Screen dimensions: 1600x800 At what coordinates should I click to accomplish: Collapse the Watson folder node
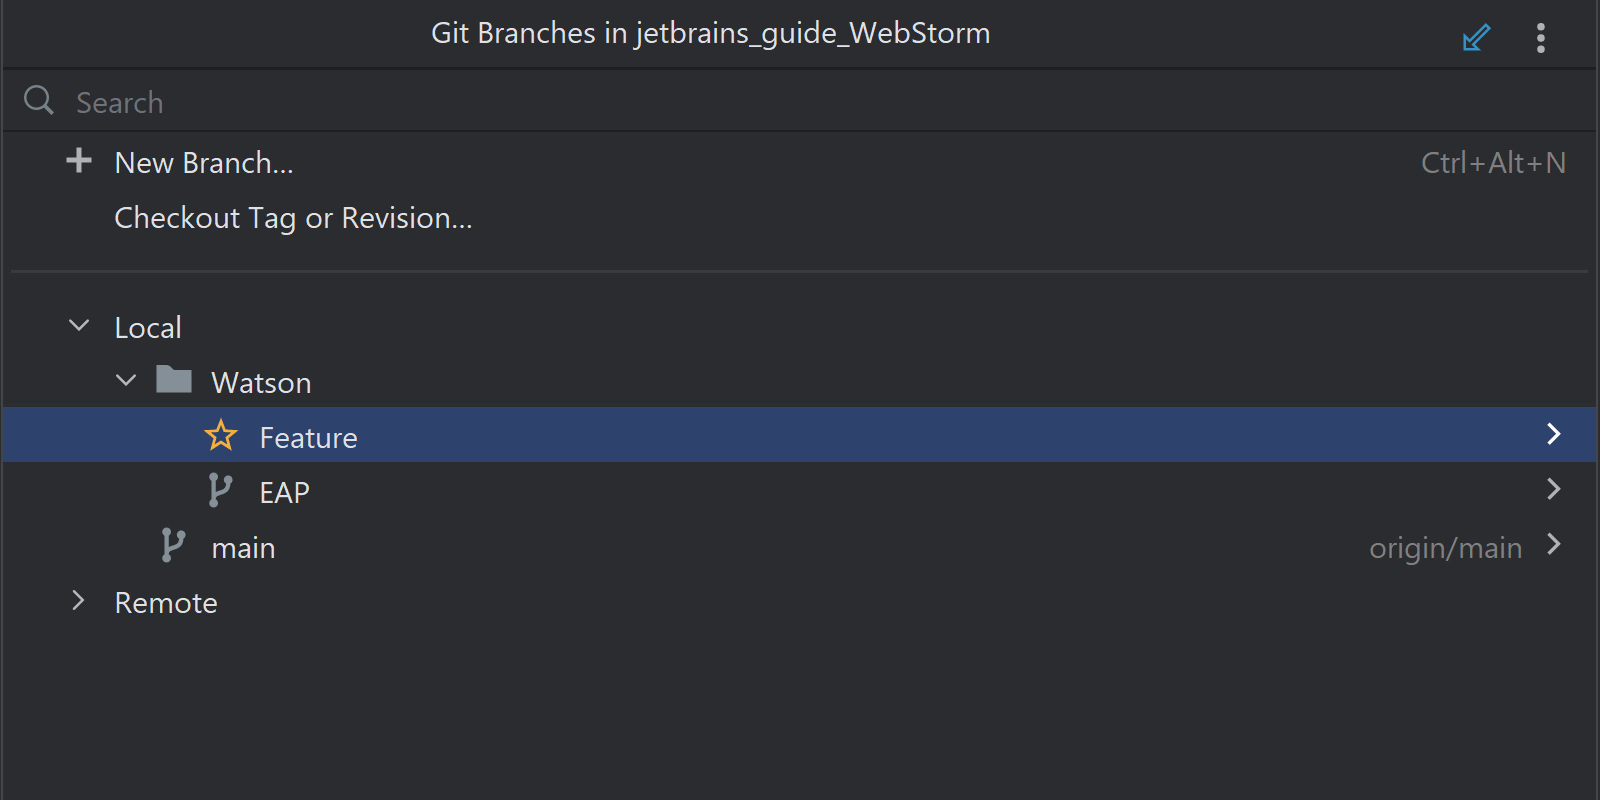(x=126, y=380)
